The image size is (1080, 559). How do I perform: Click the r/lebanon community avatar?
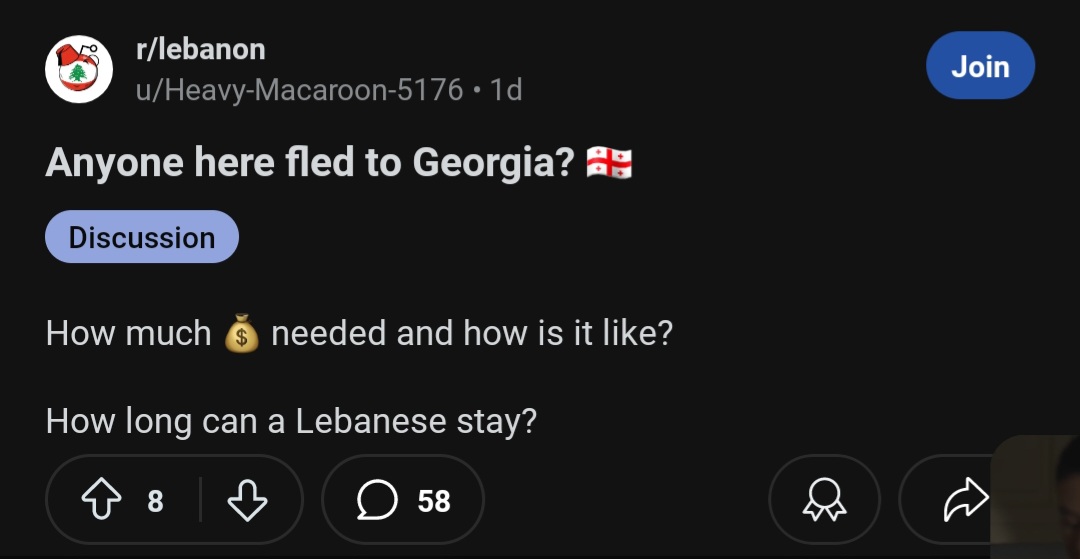[79, 69]
